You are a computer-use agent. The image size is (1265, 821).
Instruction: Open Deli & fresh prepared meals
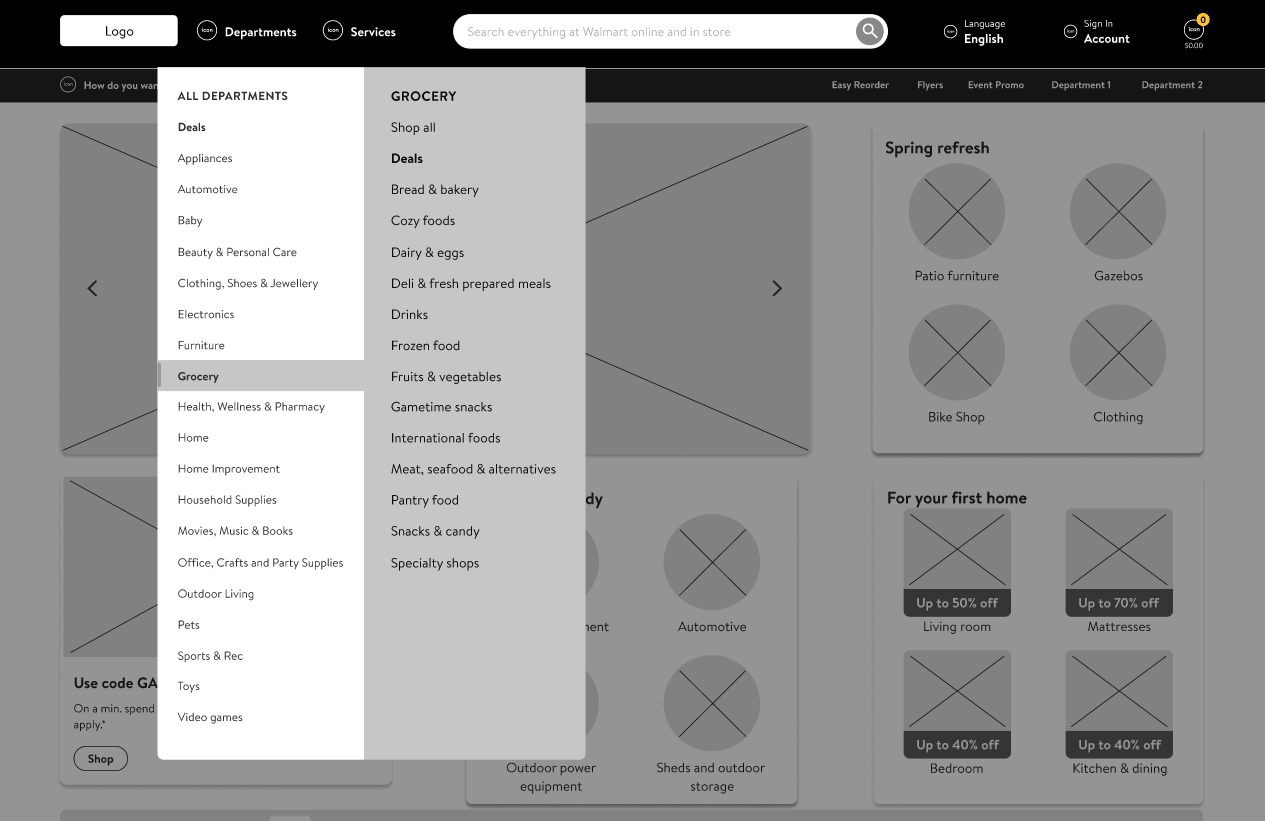[471, 283]
